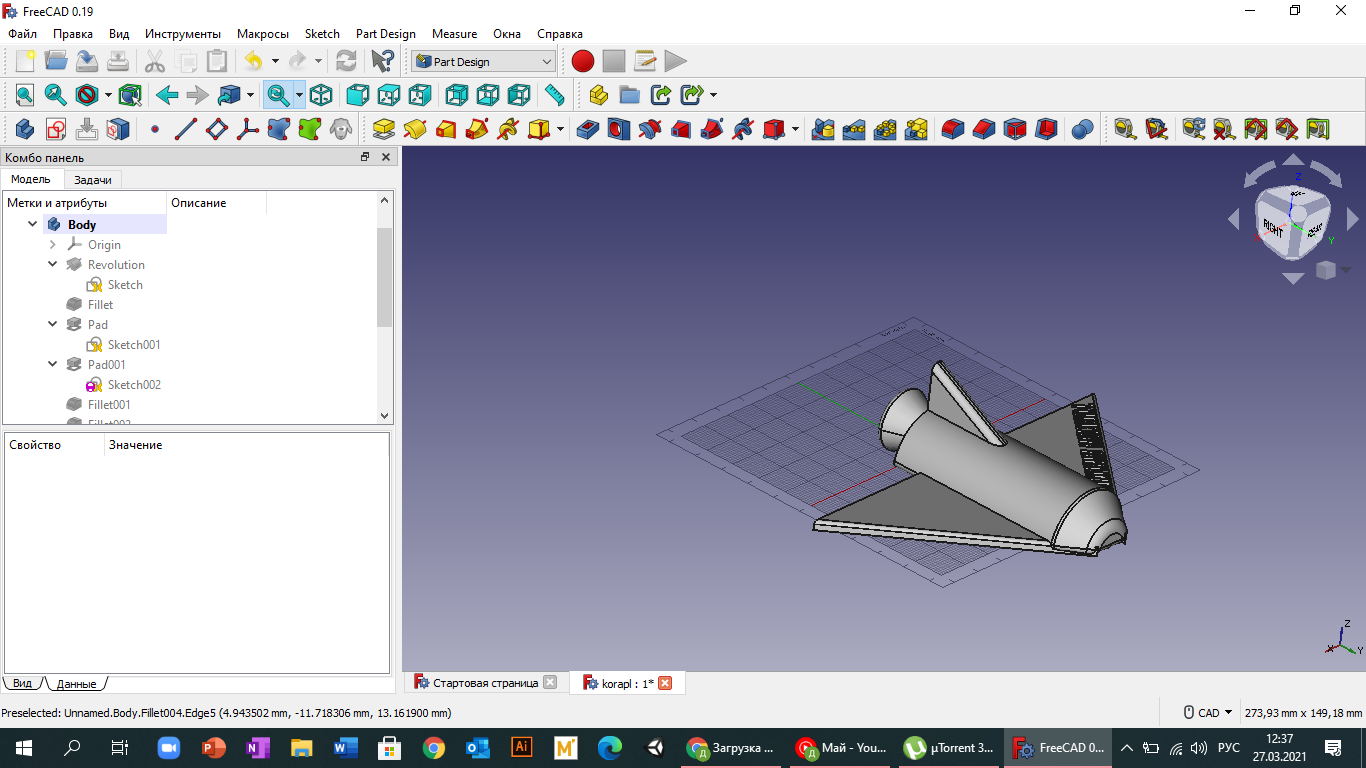Start macro recording with red circle
The width and height of the screenshot is (1366, 768).
[583, 61]
